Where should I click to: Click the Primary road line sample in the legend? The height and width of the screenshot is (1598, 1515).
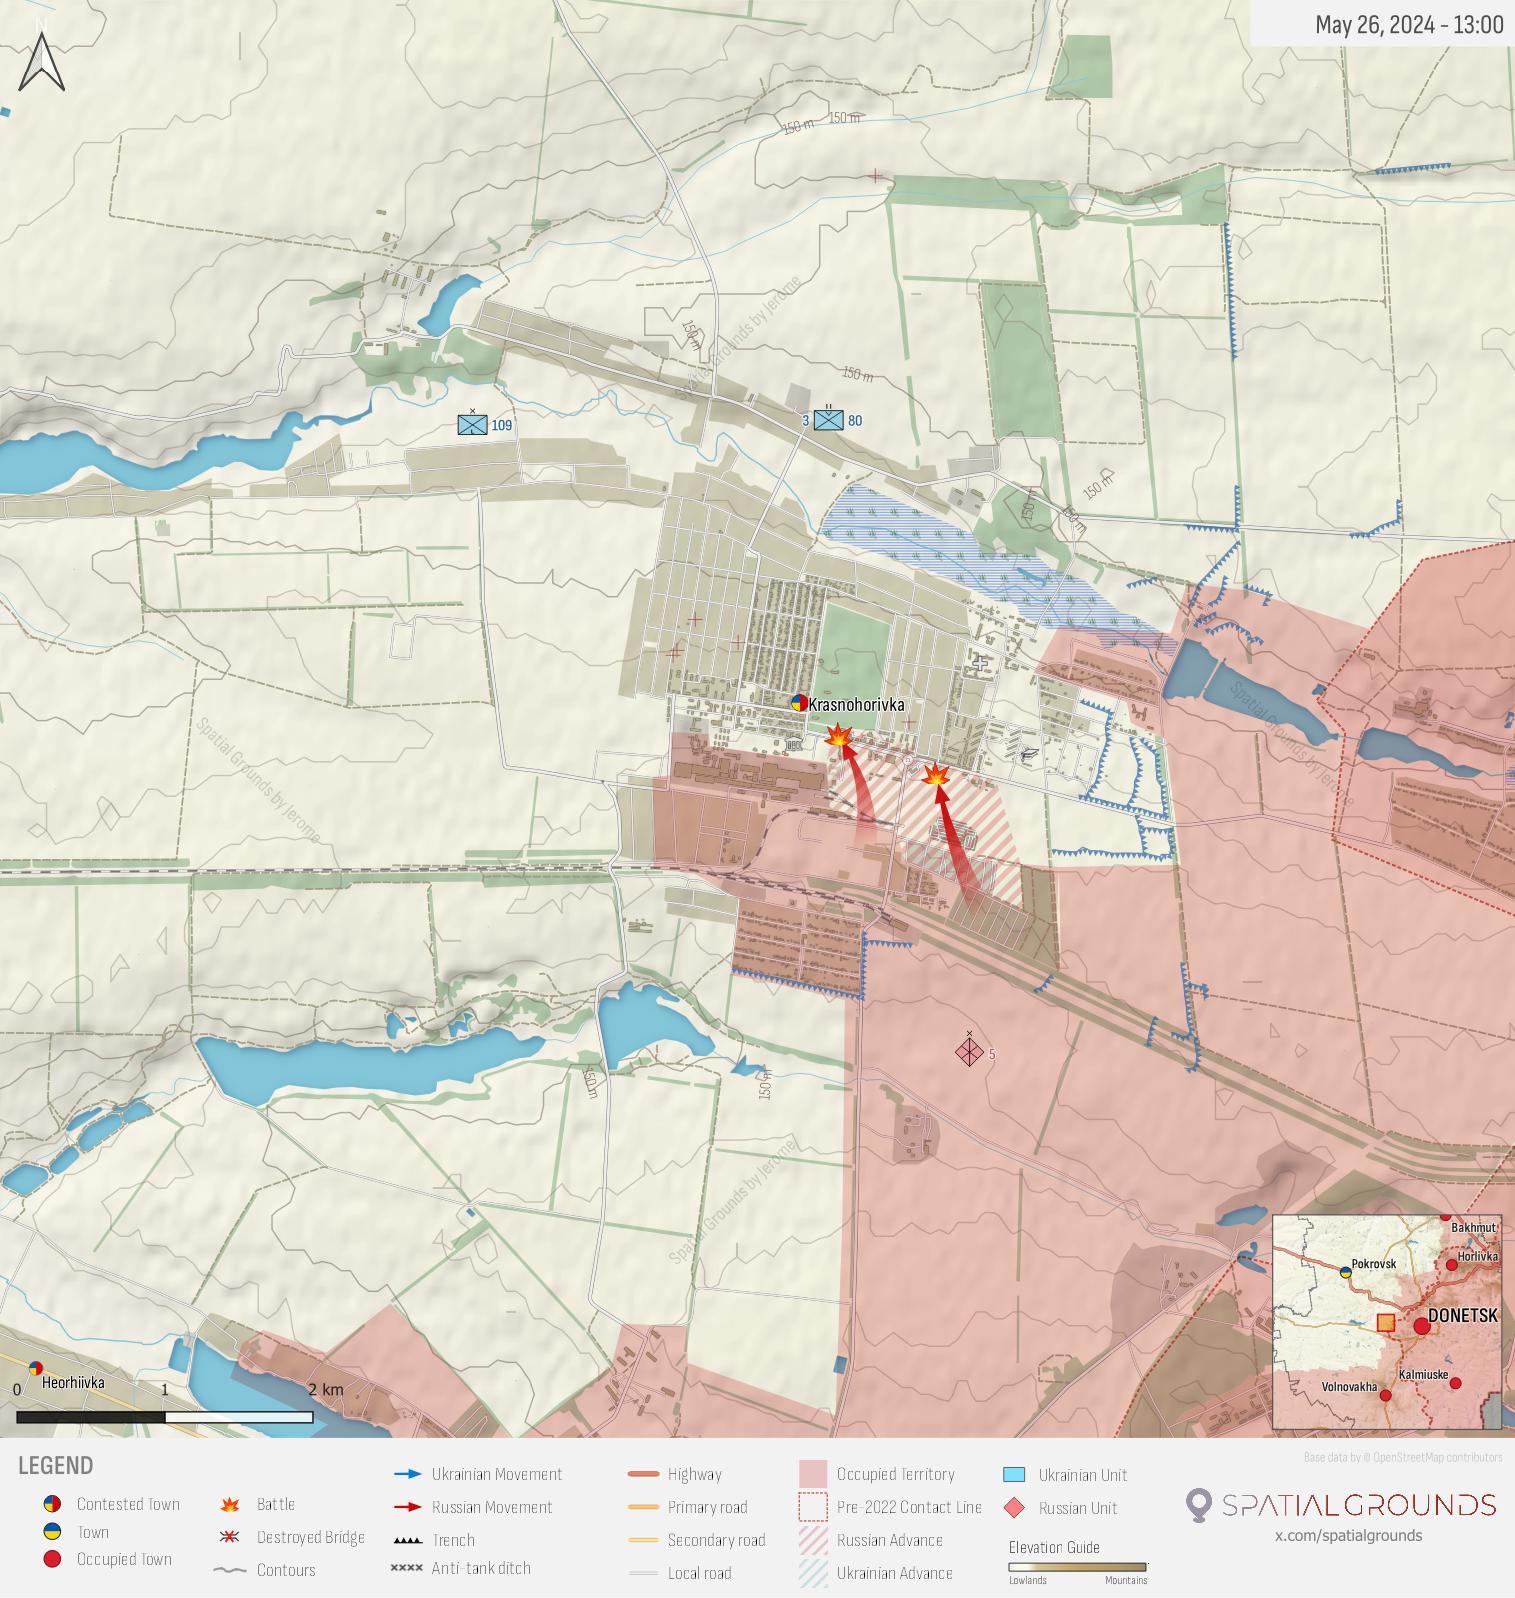tap(644, 1507)
